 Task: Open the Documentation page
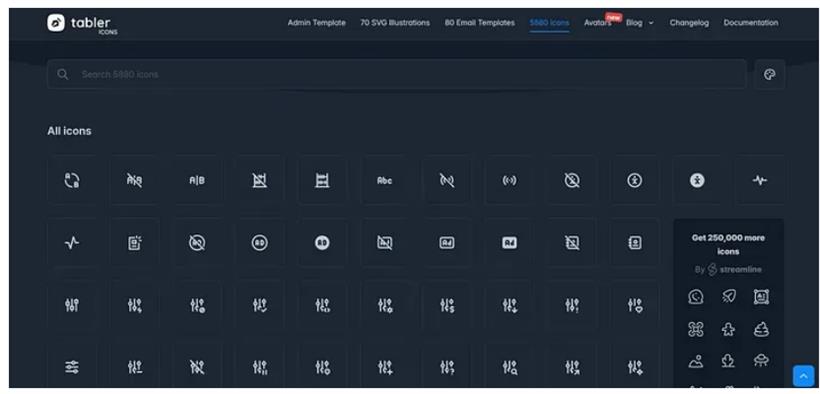point(751,22)
